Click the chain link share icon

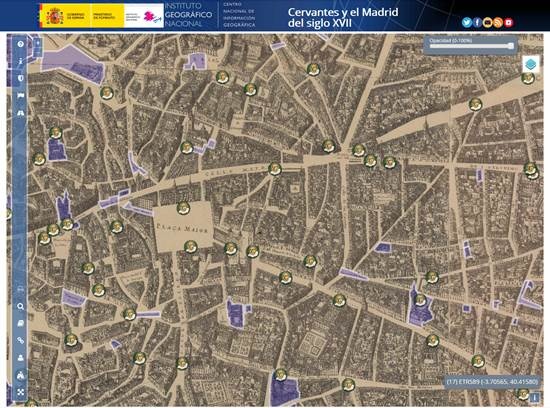click(21, 340)
